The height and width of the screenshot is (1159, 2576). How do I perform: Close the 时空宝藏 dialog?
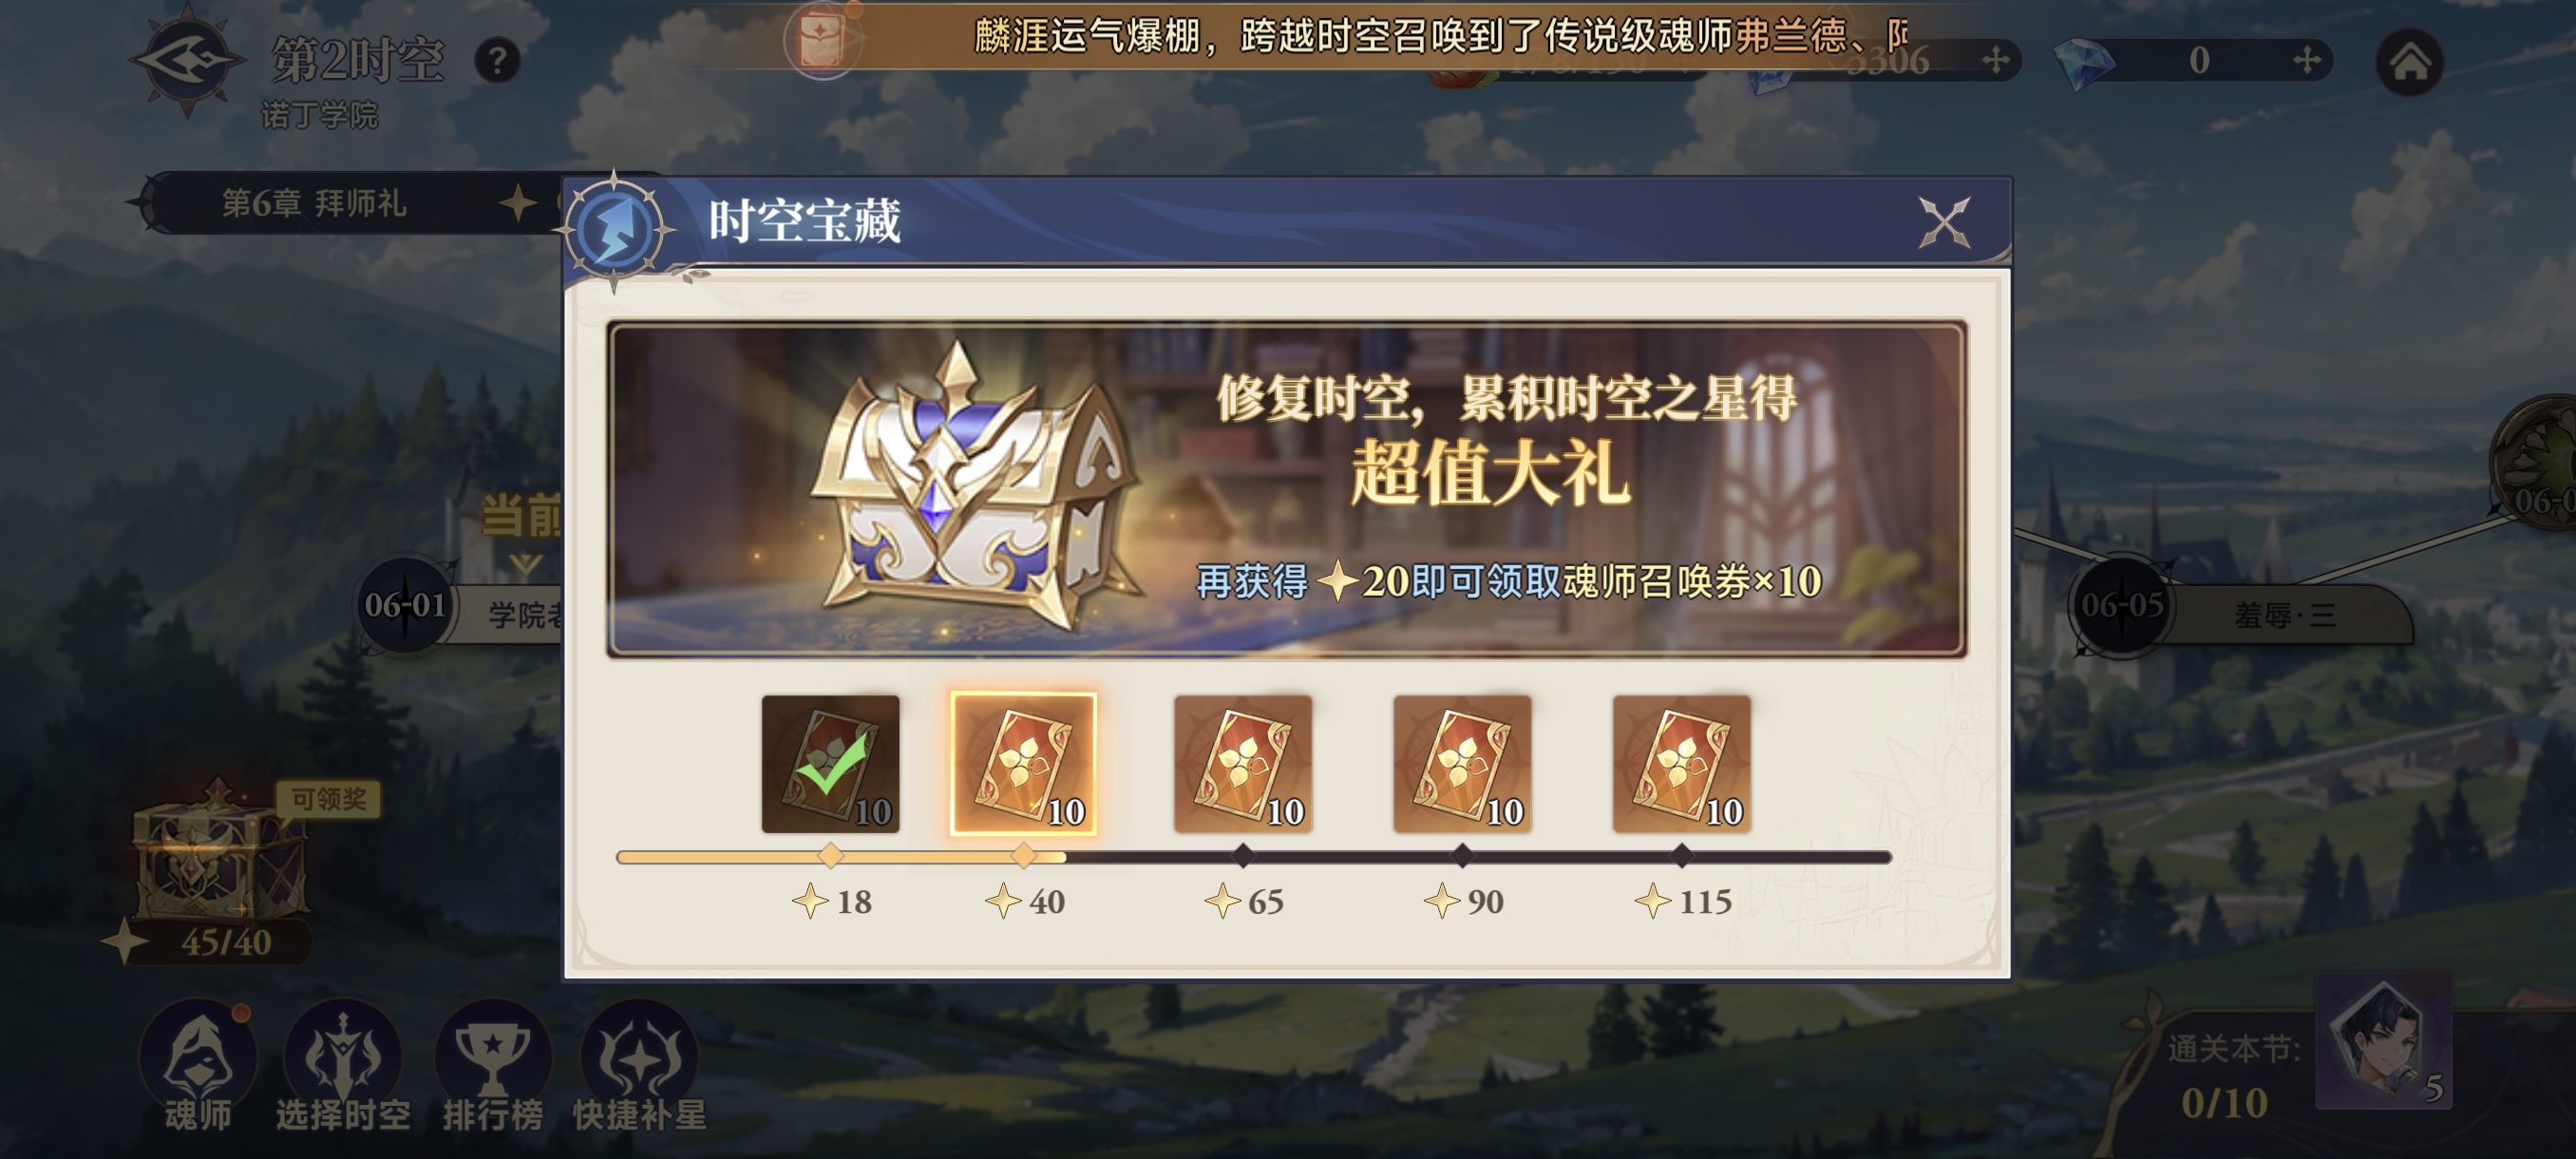click(1944, 222)
